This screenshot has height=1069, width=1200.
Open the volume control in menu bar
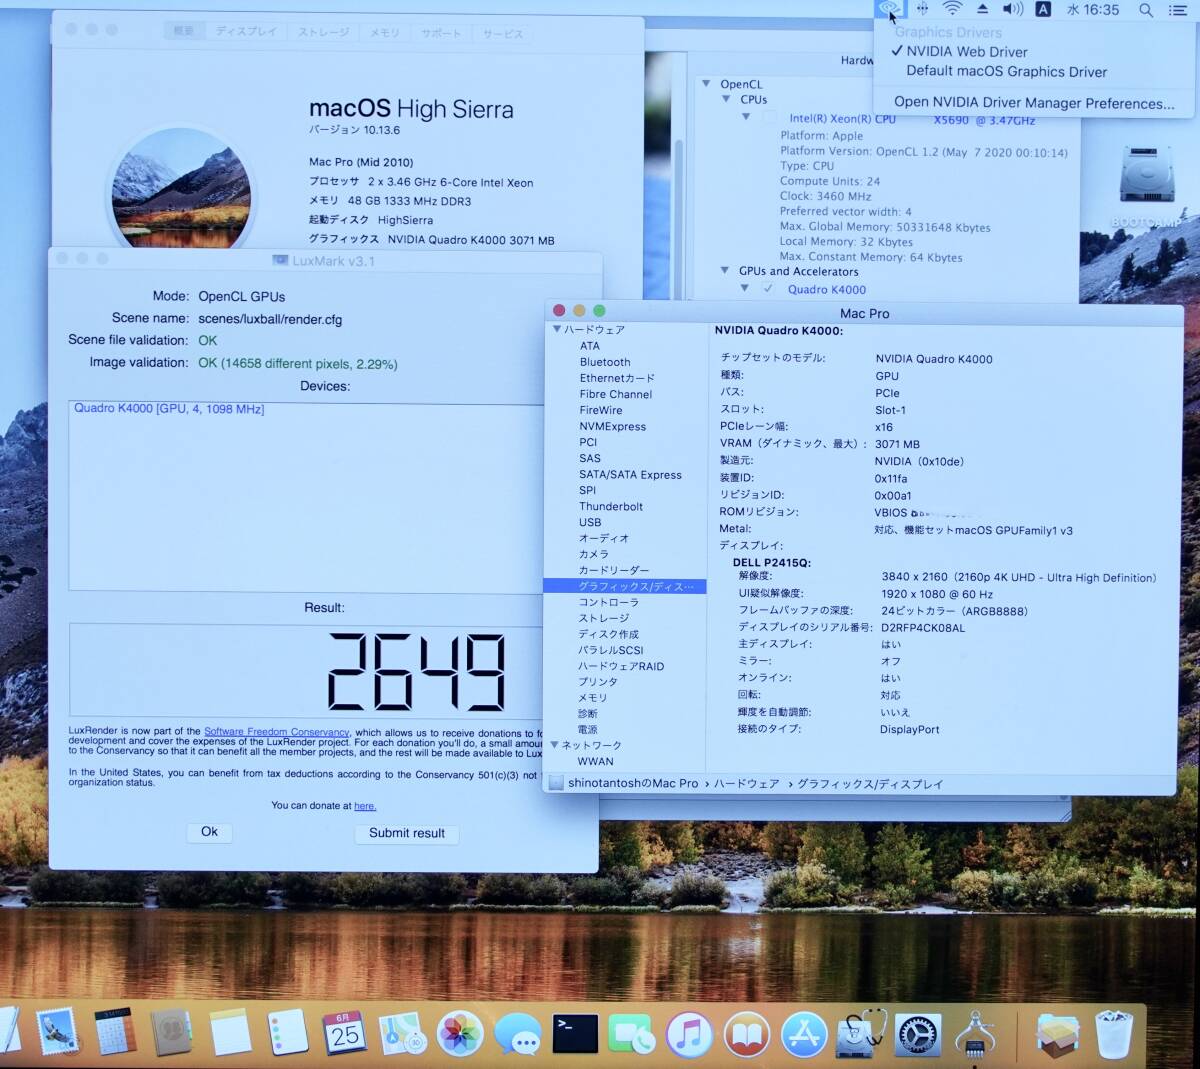point(1012,9)
